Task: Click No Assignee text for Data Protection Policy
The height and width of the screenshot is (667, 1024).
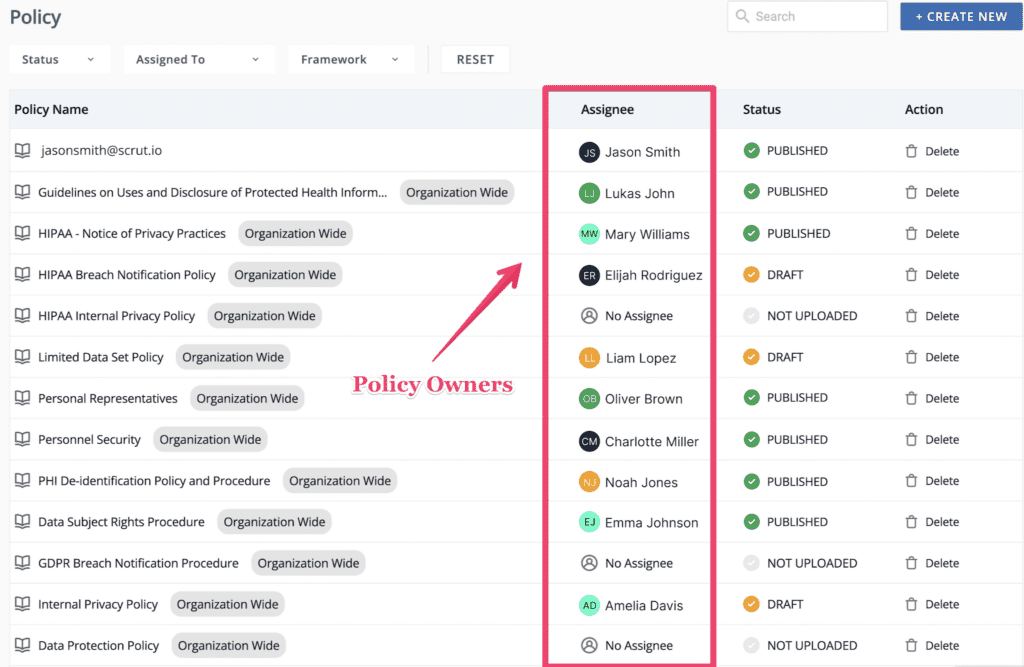Action: pyautogui.click(x=639, y=645)
